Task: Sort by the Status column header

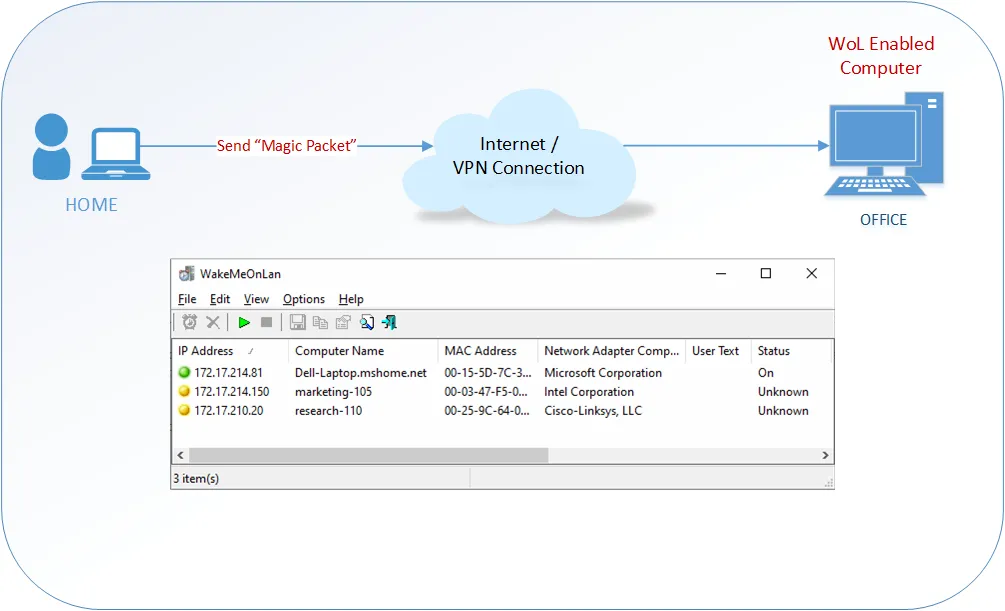Action: pos(791,351)
